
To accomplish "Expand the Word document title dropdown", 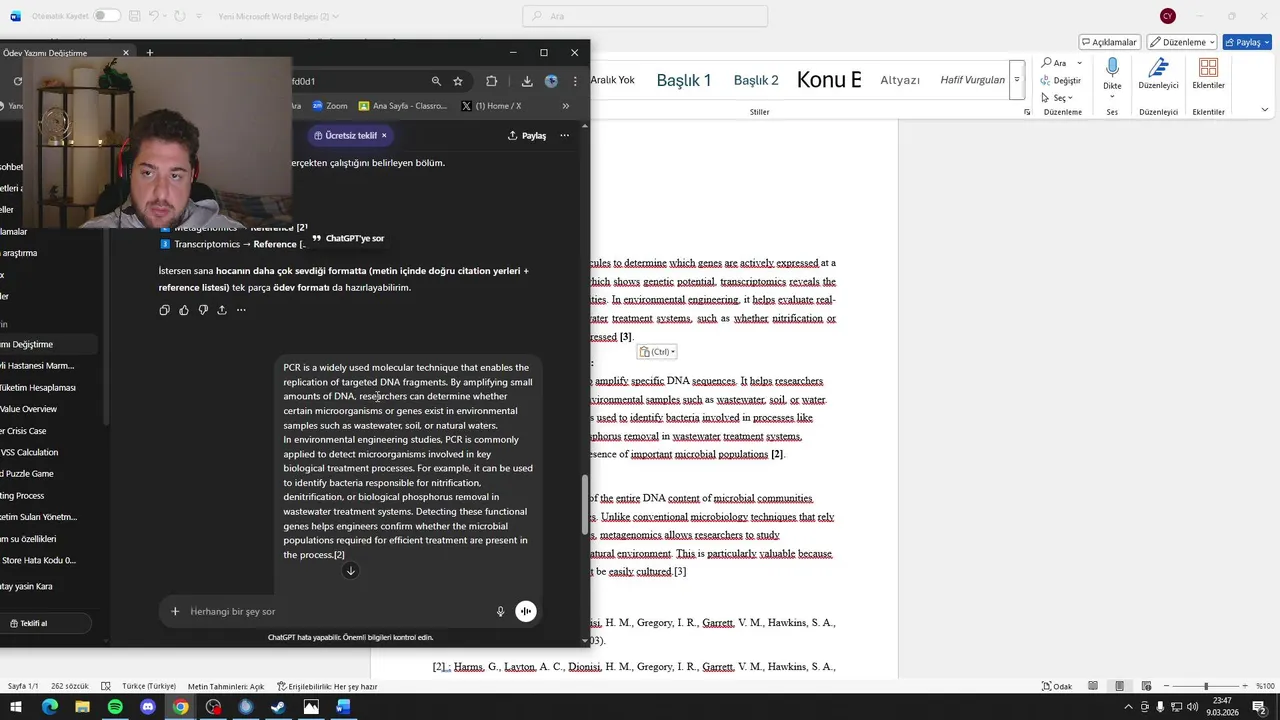I will tap(335, 16).
